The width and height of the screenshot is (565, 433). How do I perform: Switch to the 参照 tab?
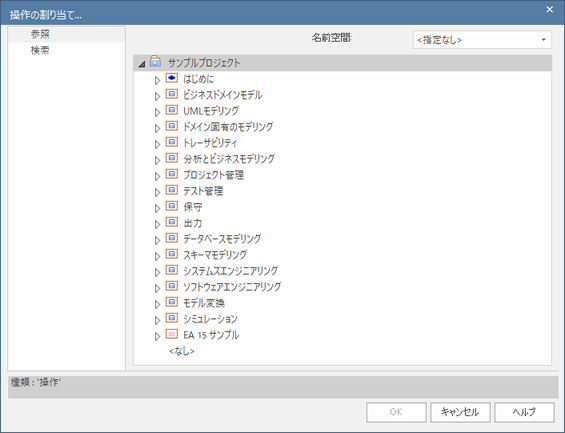point(40,34)
